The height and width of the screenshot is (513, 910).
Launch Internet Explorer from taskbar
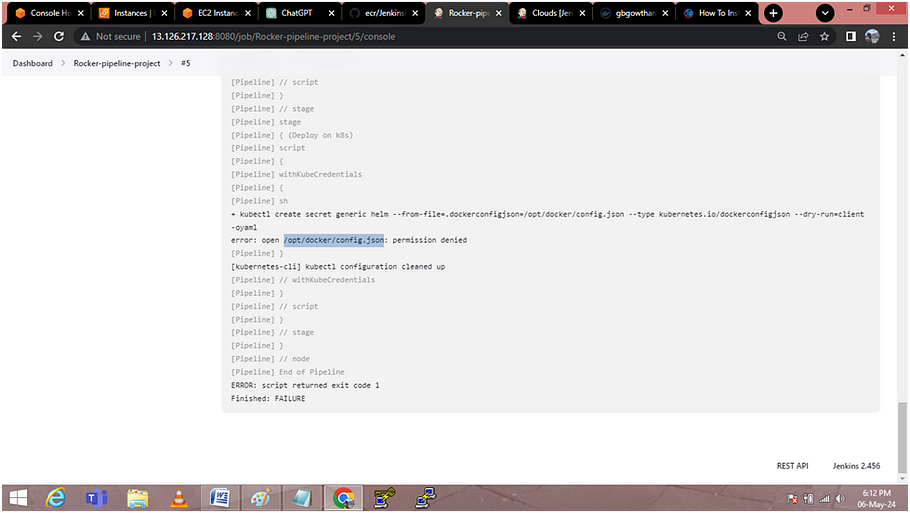[x=56, y=498]
